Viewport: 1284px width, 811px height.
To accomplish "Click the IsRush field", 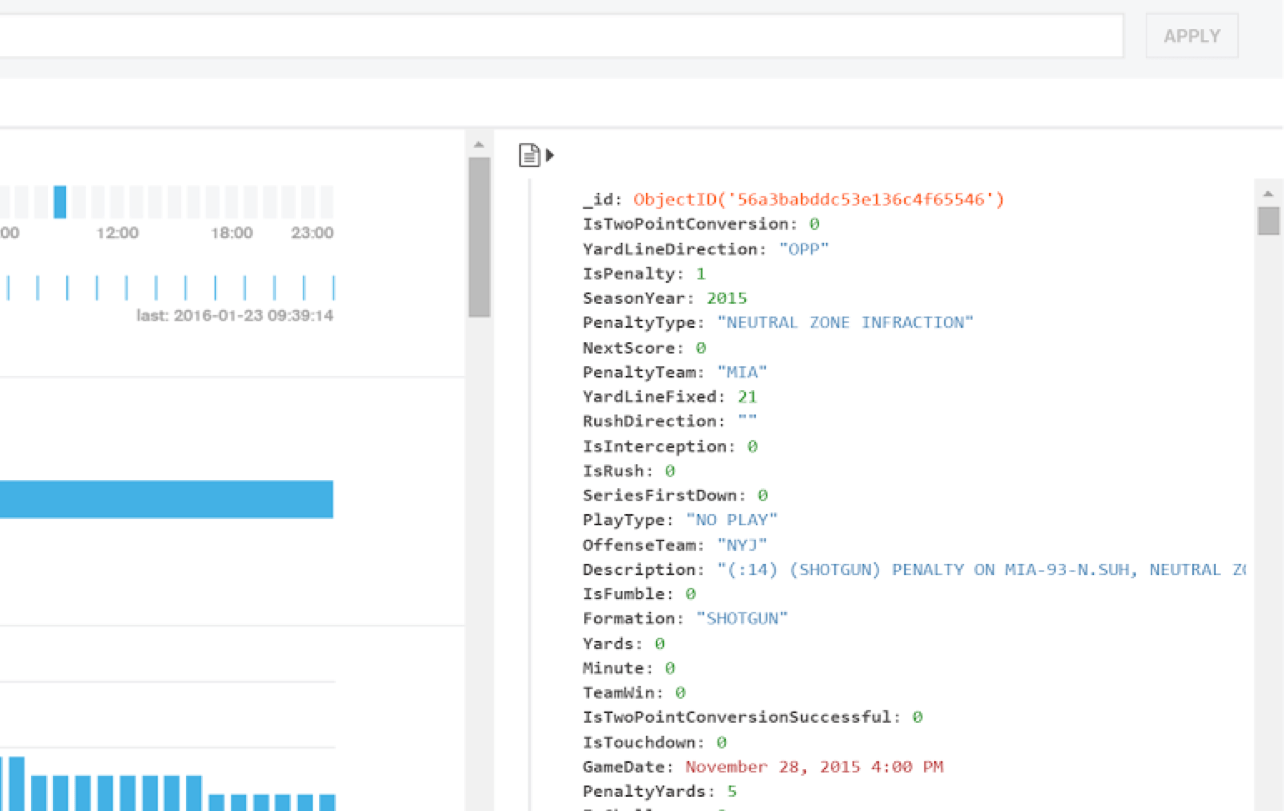I will tap(629, 471).
